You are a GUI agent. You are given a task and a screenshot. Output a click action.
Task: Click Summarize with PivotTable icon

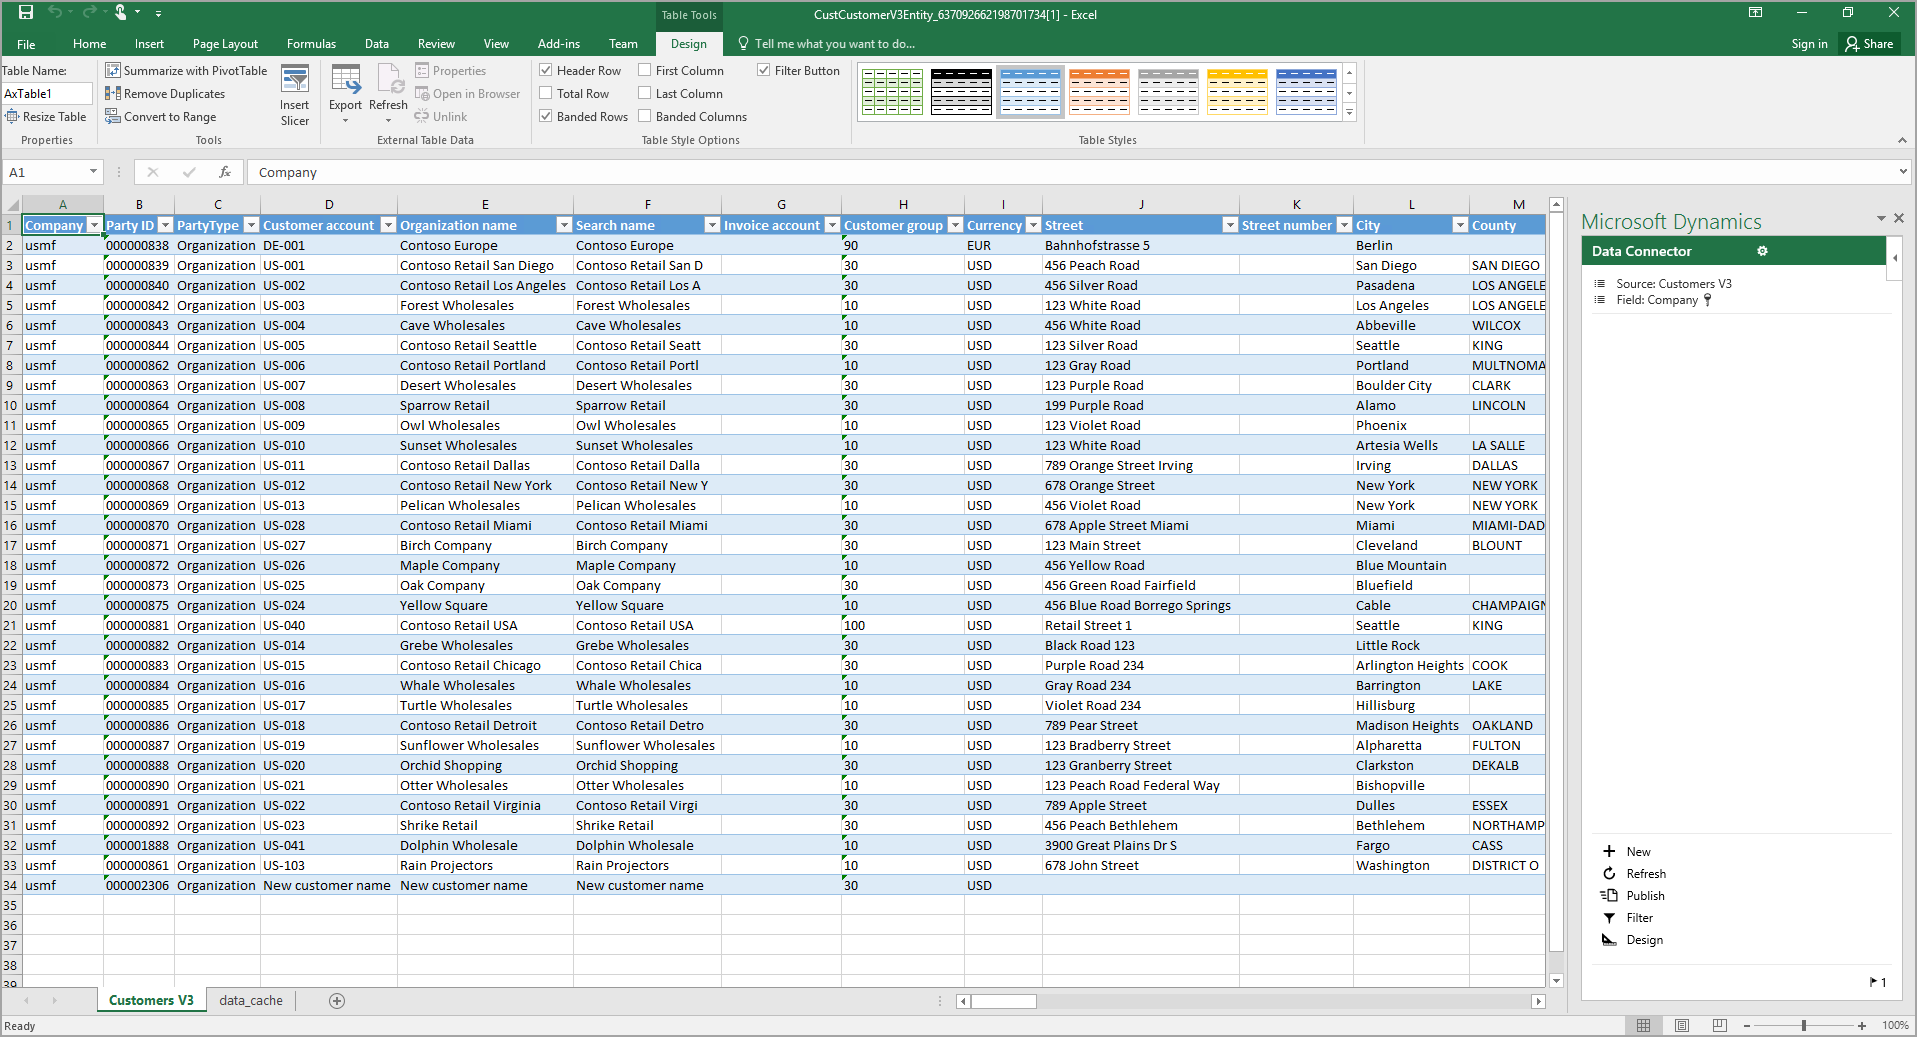click(x=113, y=70)
